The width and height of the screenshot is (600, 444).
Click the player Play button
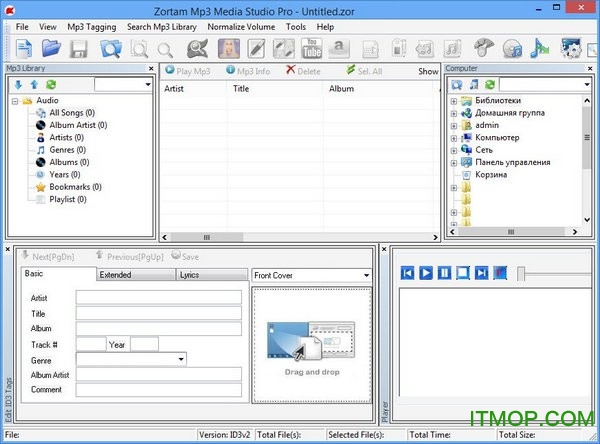426,273
